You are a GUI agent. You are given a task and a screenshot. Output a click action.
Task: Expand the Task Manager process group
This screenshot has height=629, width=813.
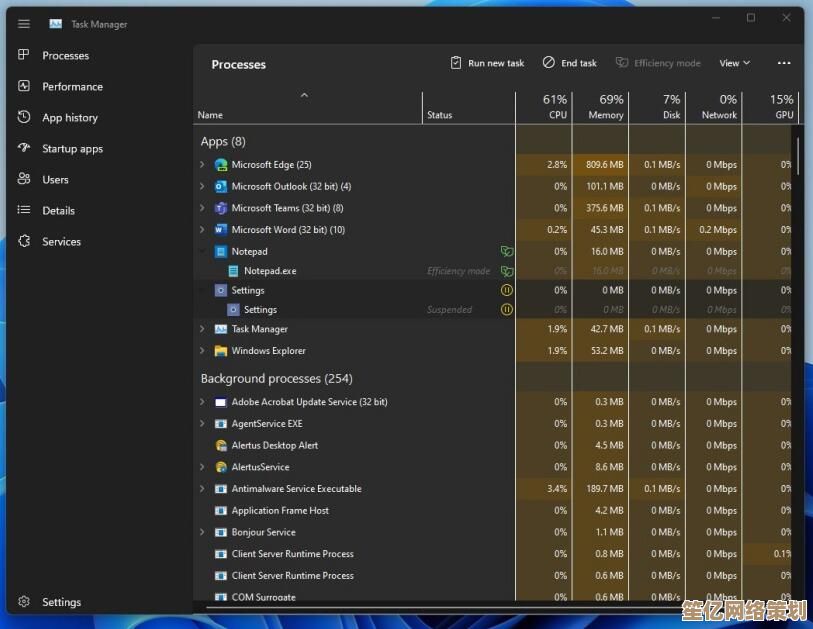pos(202,329)
